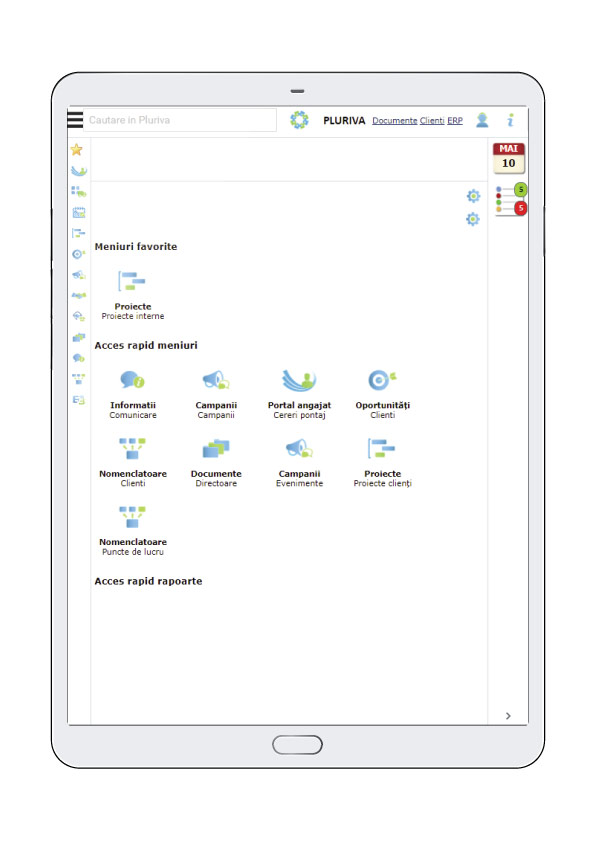Viewport: 595px width, 842px height.
Task: Open Nomenclatoare Puncte de lucru shortcut
Action: pos(133,531)
